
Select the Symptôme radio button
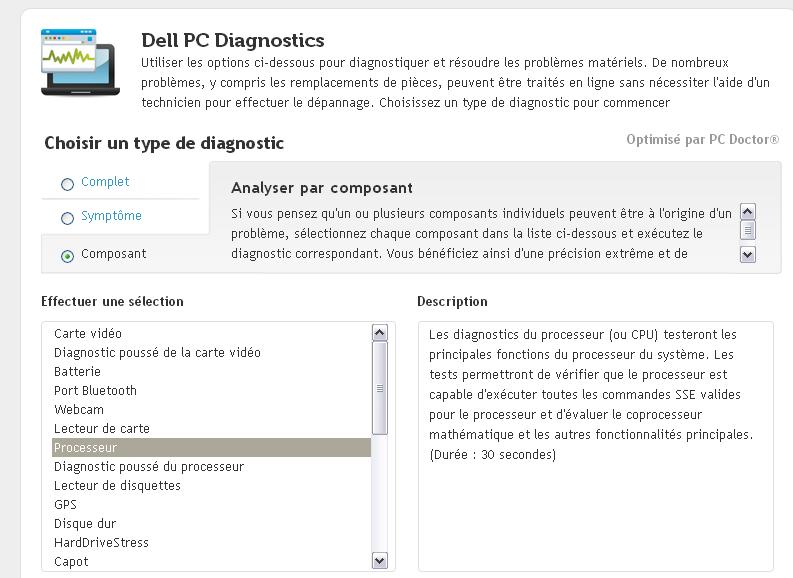click(67, 218)
